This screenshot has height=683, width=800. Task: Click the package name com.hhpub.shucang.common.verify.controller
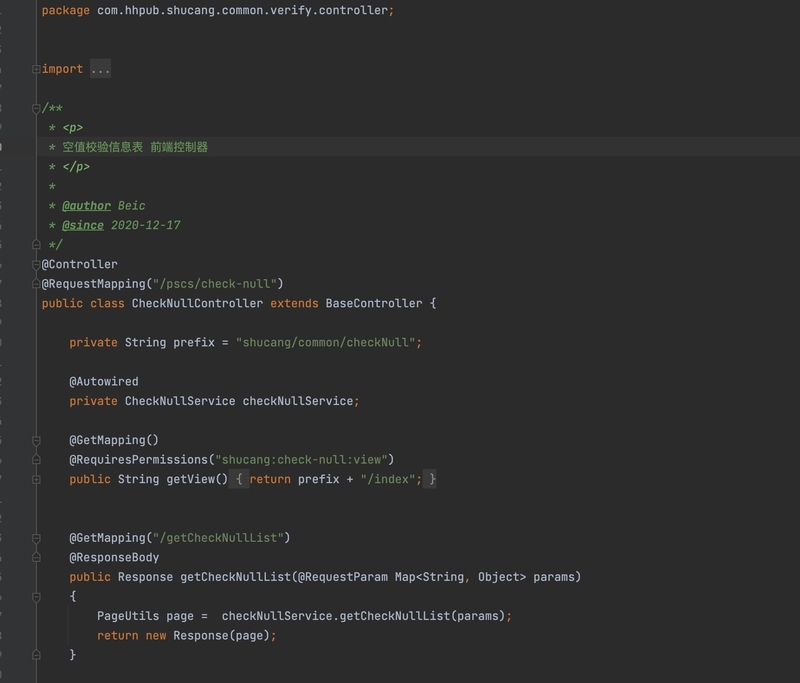(242, 11)
